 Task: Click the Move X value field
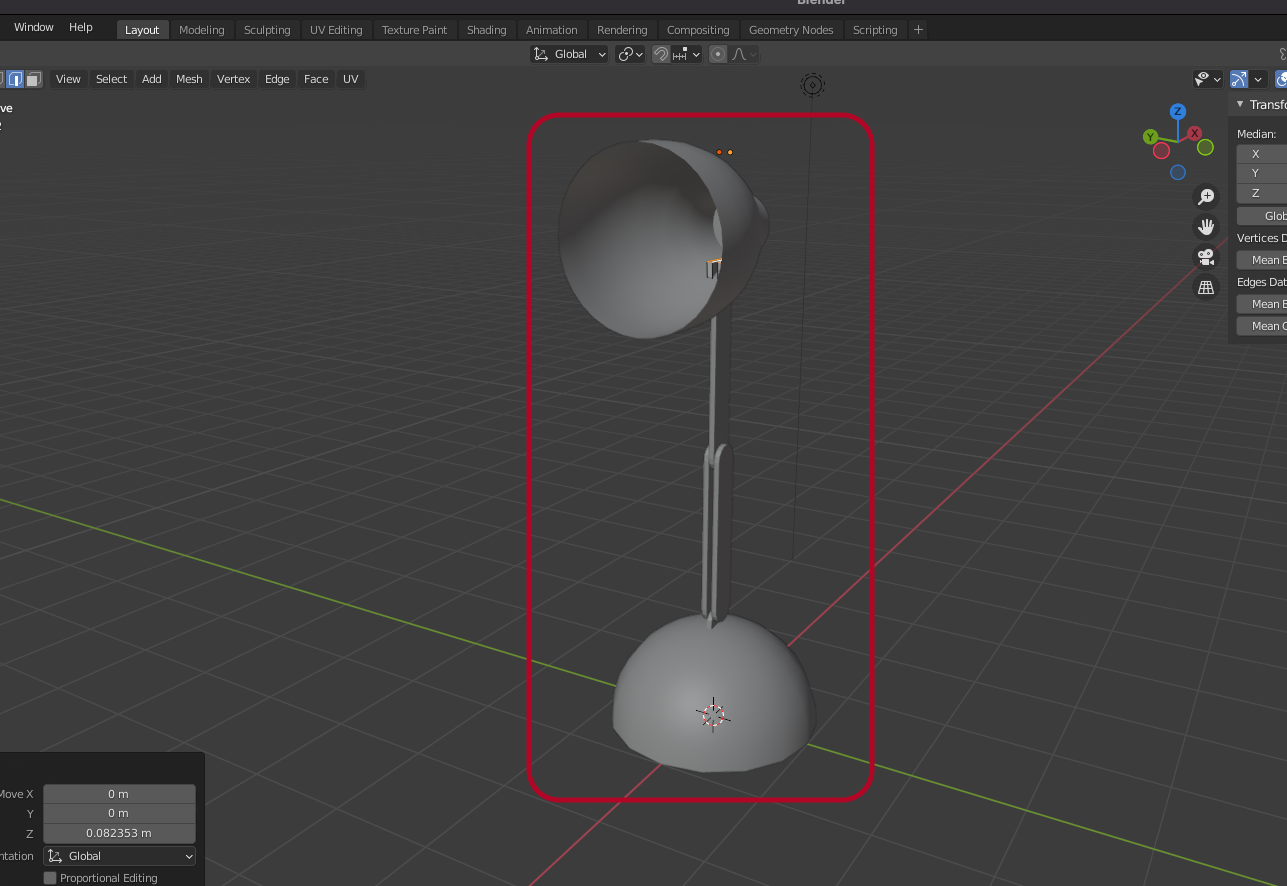point(119,794)
